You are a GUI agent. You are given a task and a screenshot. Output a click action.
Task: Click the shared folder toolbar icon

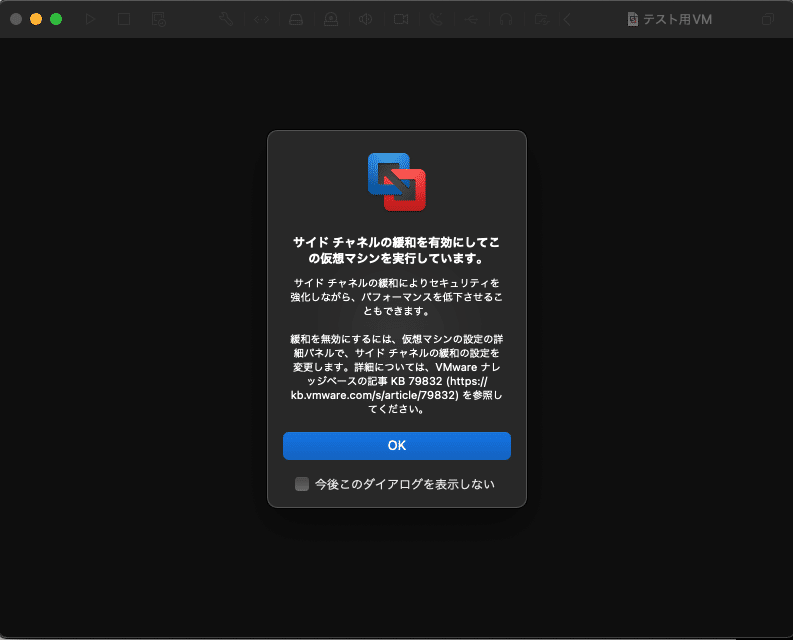click(542, 19)
